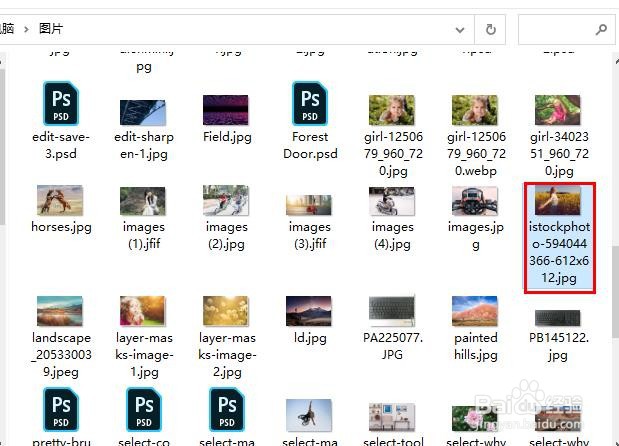
Task: Select layer-masks-image-2.jpg thumbnail
Action: [226, 311]
